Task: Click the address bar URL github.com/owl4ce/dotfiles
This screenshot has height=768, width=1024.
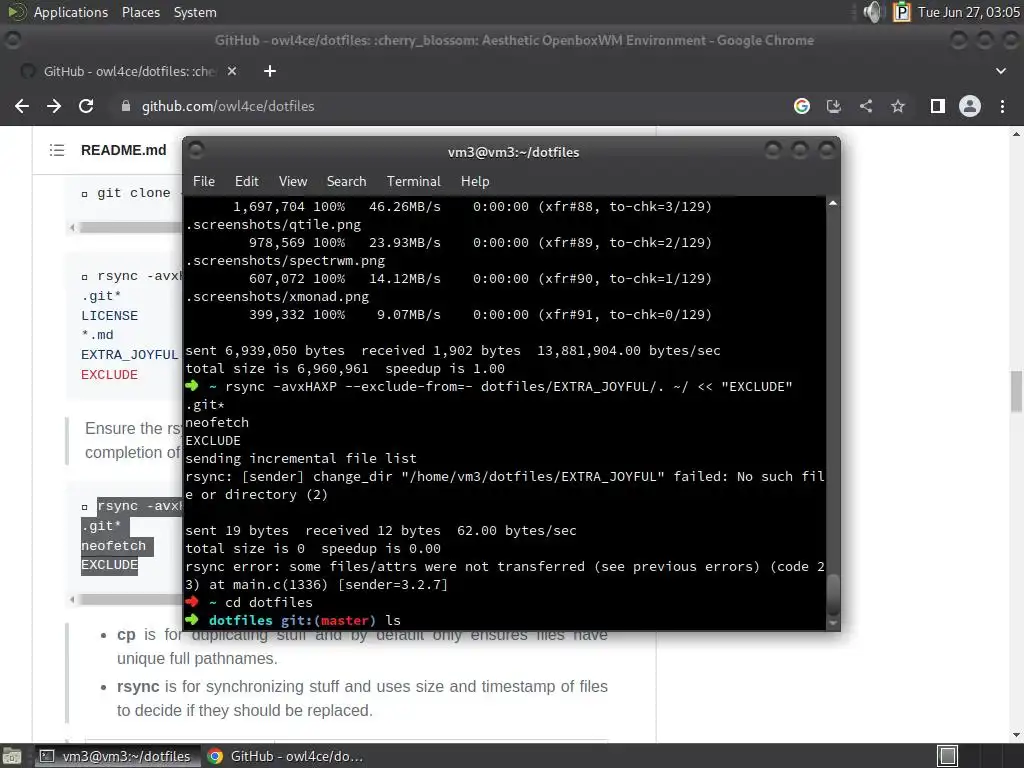Action: pos(228,106)
